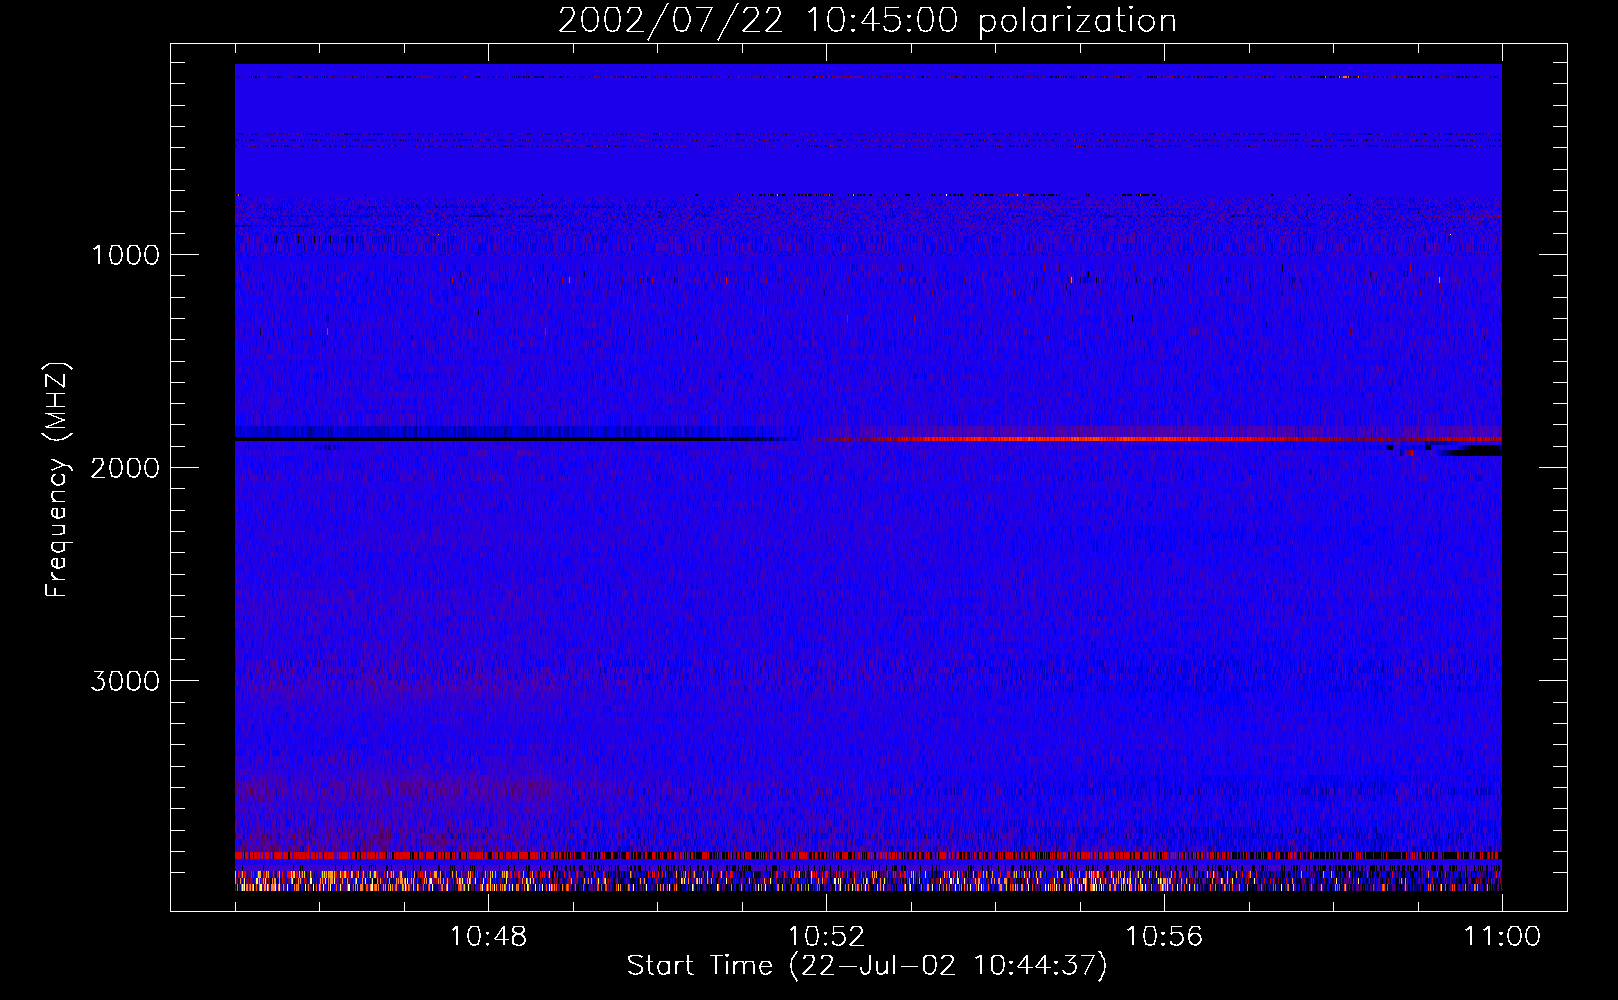The image size is (1618, 1000).
Task: Click the 10:48 time tick label
Action: (488, 937)
